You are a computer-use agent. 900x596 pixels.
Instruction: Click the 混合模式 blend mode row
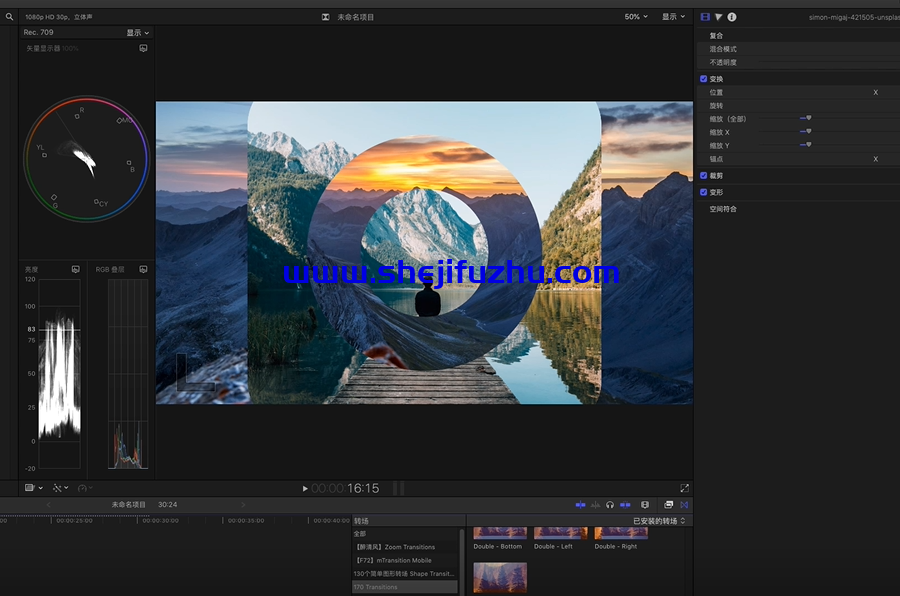798,49
